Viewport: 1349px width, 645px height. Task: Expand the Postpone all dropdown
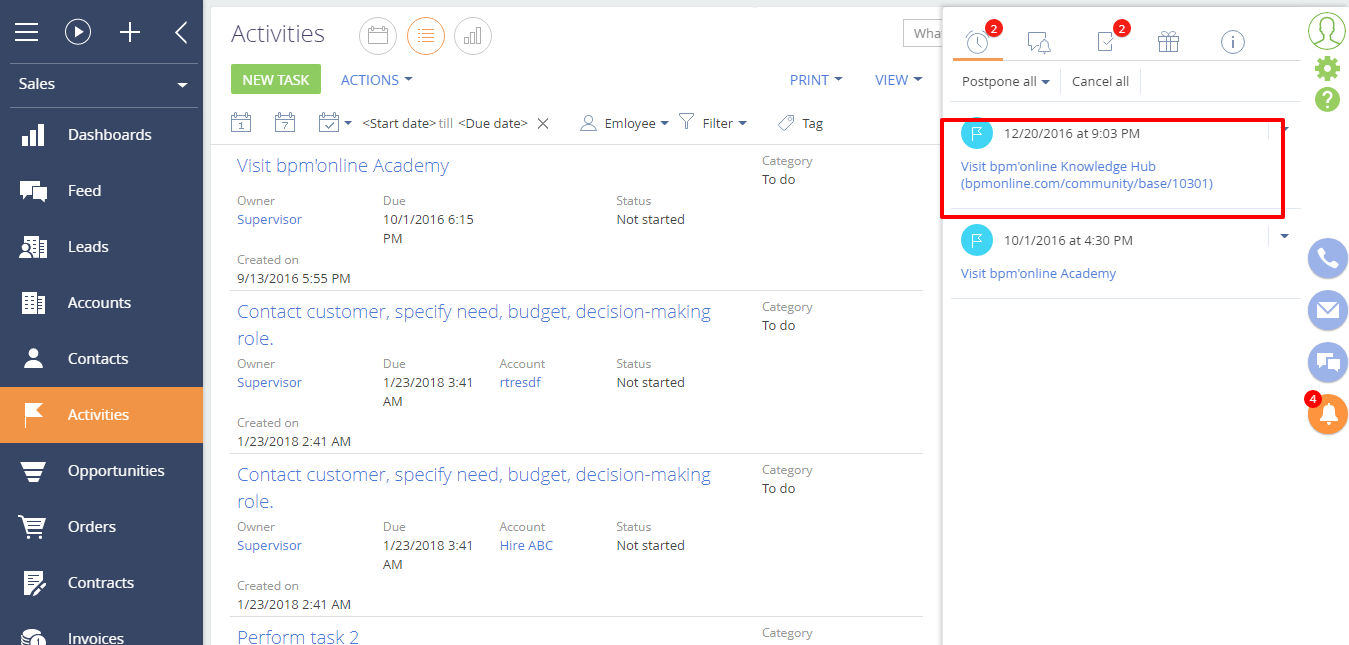click(x=1003, y=81)
